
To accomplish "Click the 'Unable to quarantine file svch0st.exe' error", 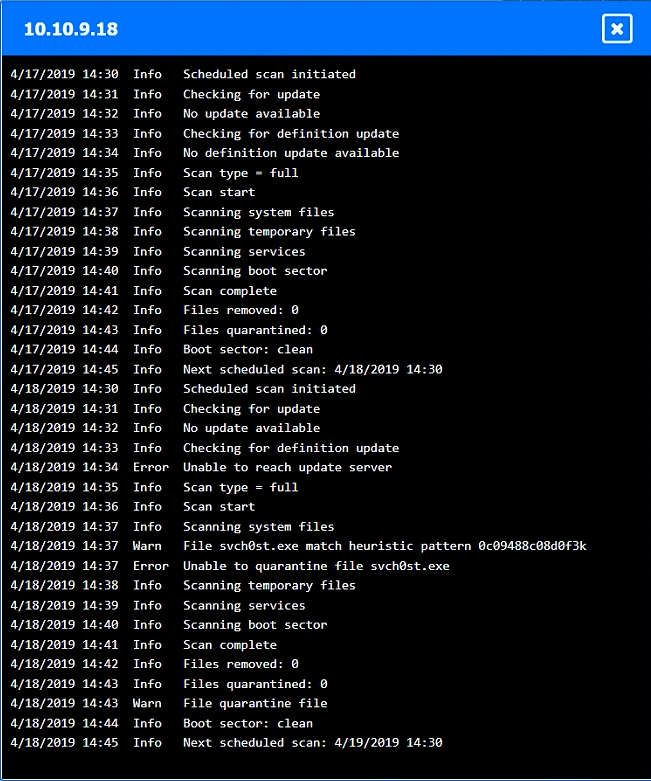I will tap(316, 566).
